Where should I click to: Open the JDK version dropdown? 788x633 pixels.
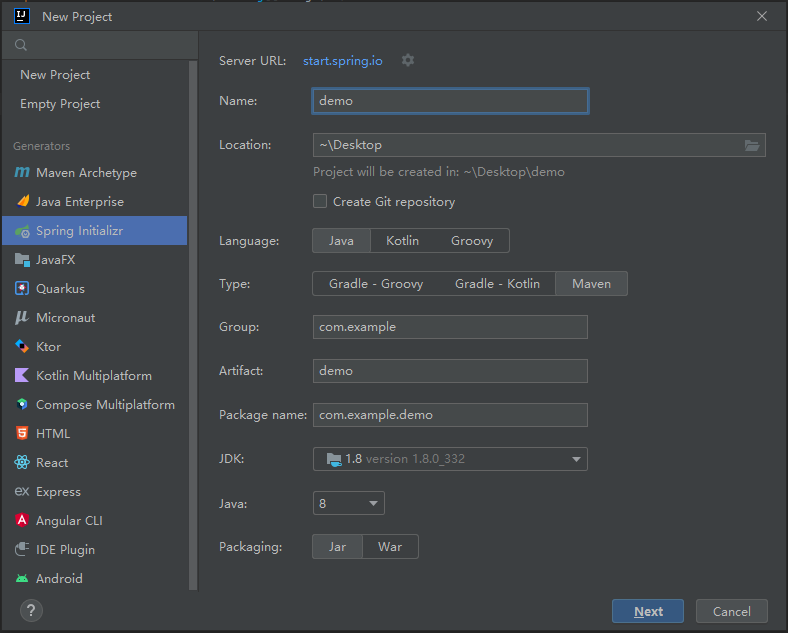[576, 459]
